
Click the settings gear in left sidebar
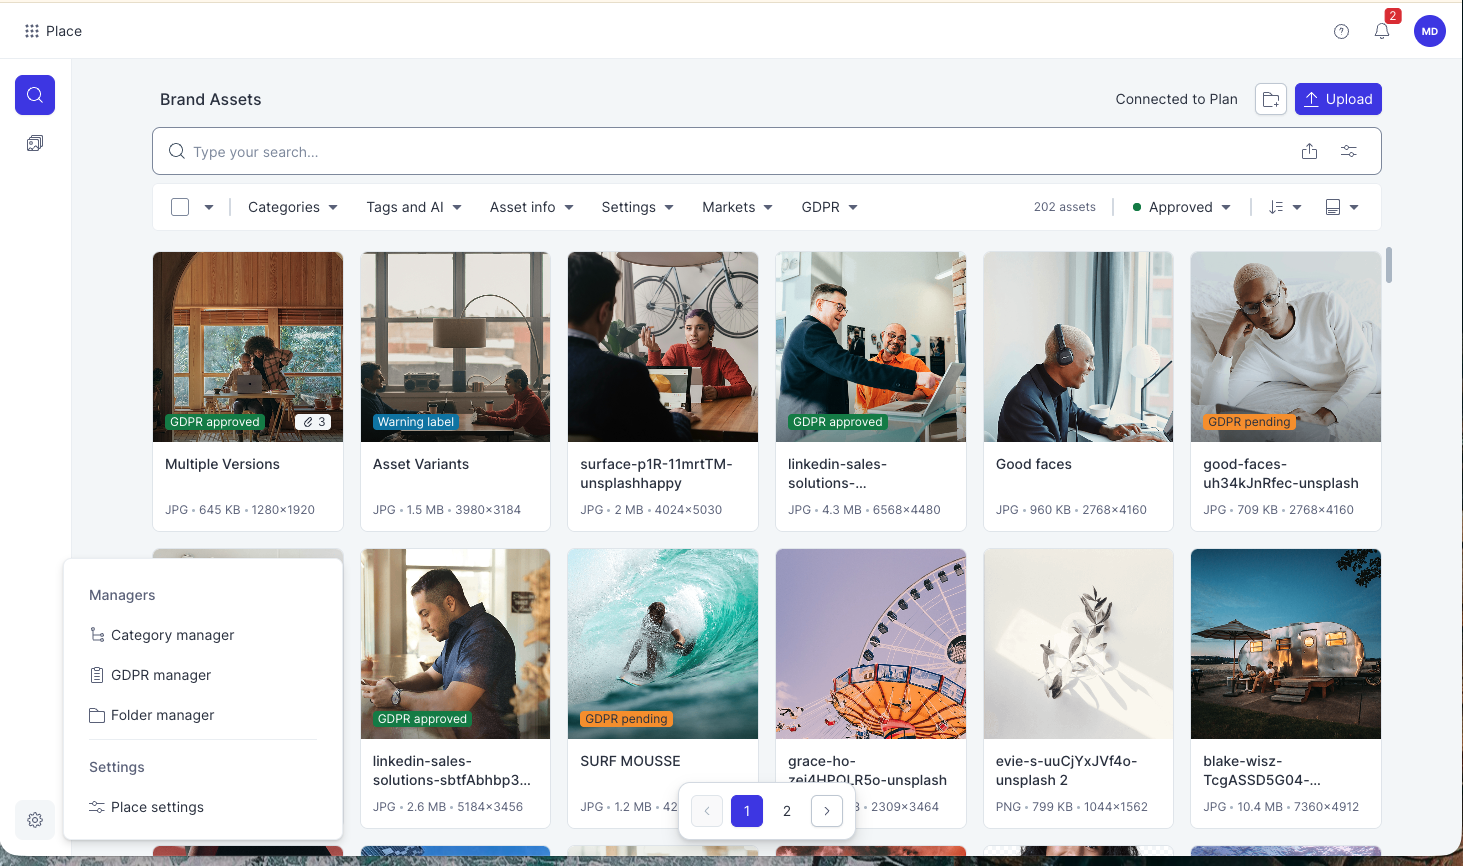point(35,820)
